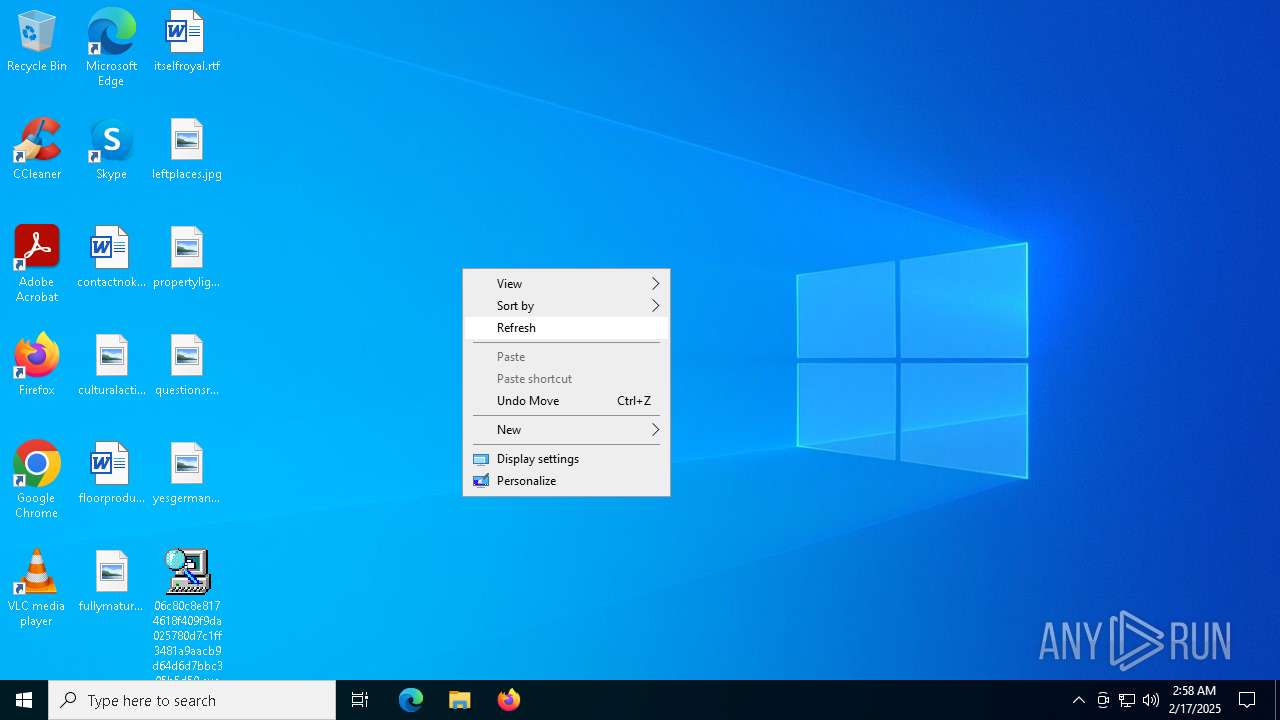This screenshot has height=720, width=1280.
Task: Click the Show desktop strip at taskbar end
Action: tap(1277, 700)
